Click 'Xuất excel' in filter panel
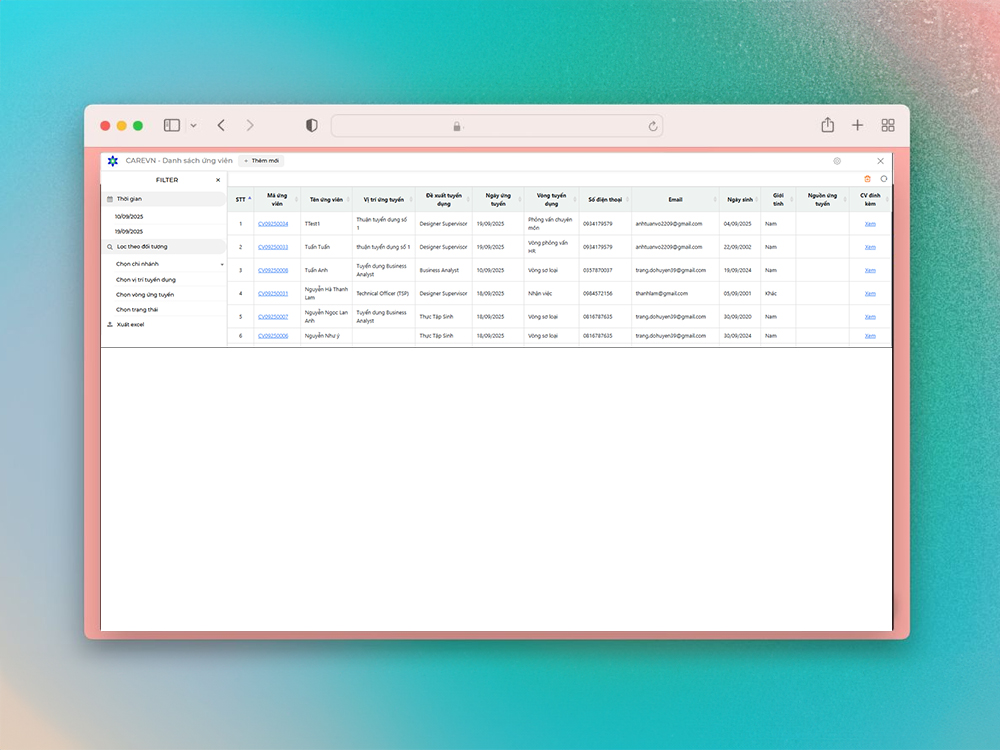Image resolution: width=1000 pixels, height=750 pixels. 130,325
